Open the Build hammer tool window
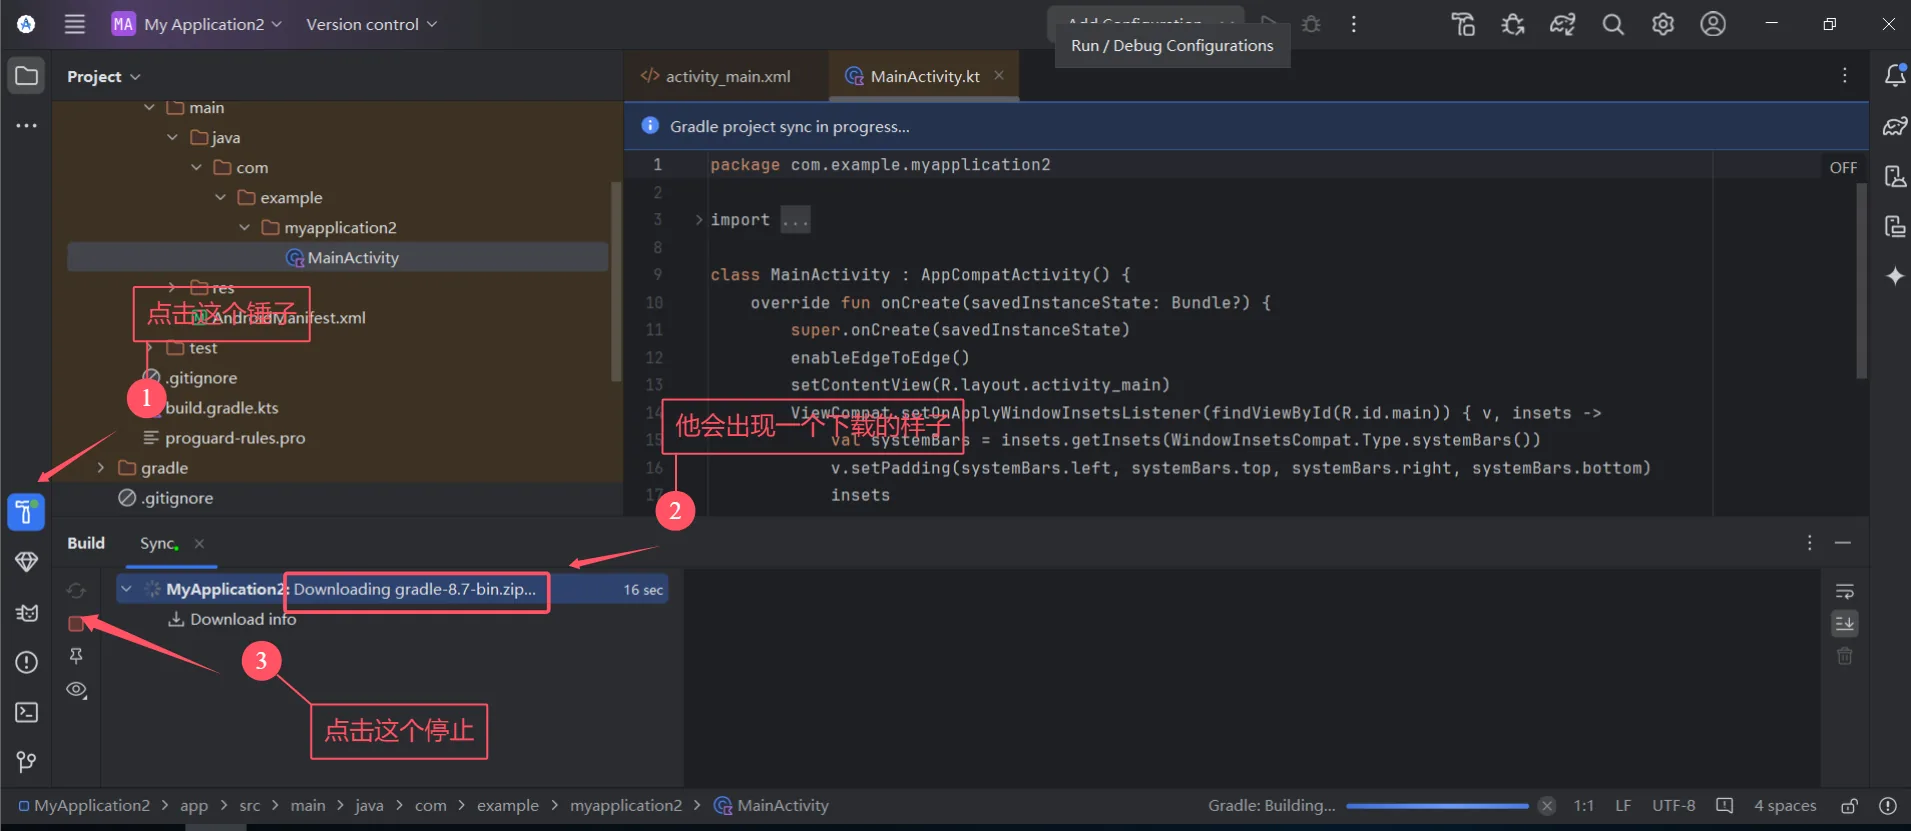This screenshot has width=1911, height=831. (x=26, y=512)
